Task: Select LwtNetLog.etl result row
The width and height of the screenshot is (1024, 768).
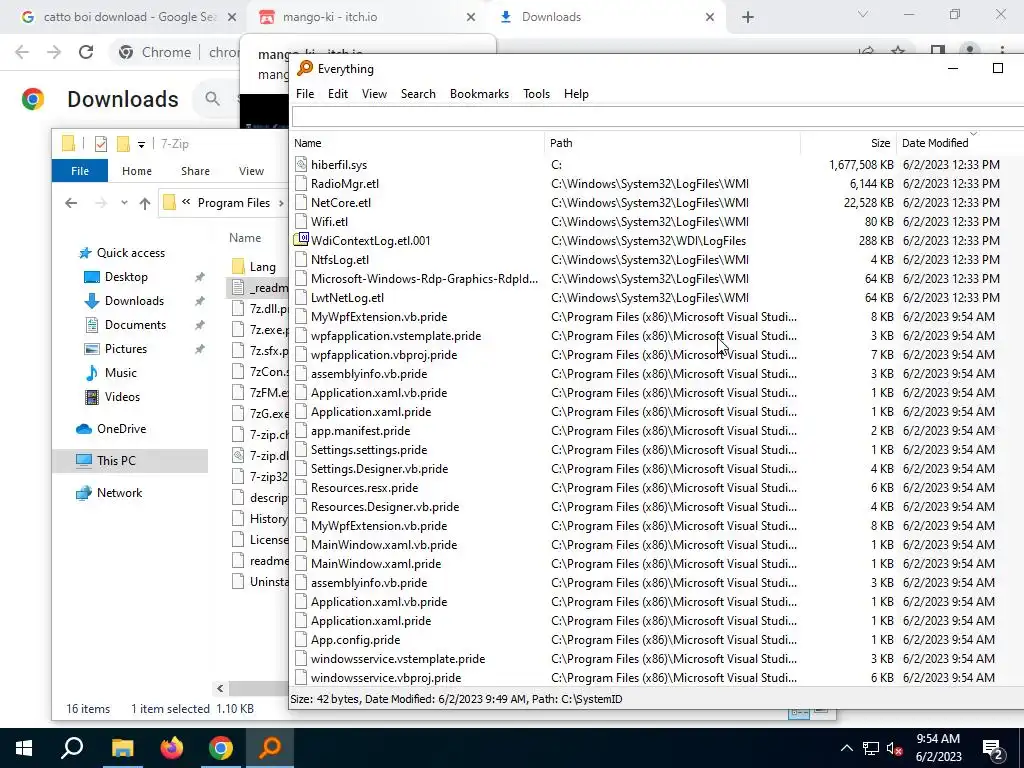Action: (657, 297)
